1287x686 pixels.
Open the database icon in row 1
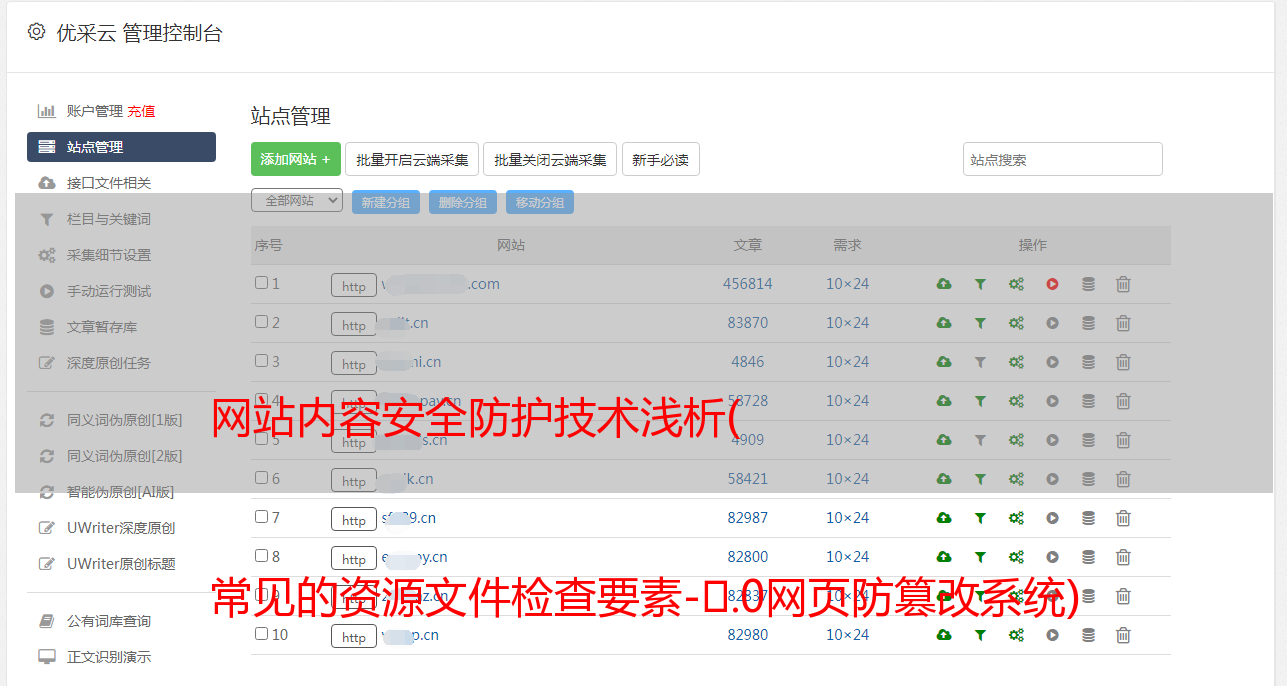click(1088, 284)
